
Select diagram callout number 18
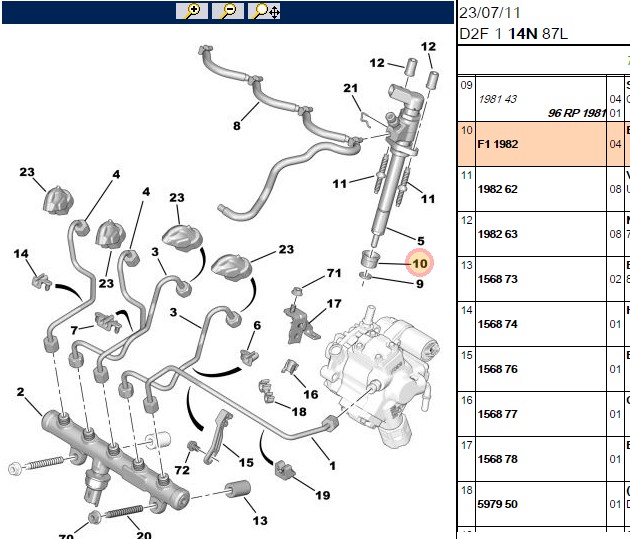tap(299, 412)
